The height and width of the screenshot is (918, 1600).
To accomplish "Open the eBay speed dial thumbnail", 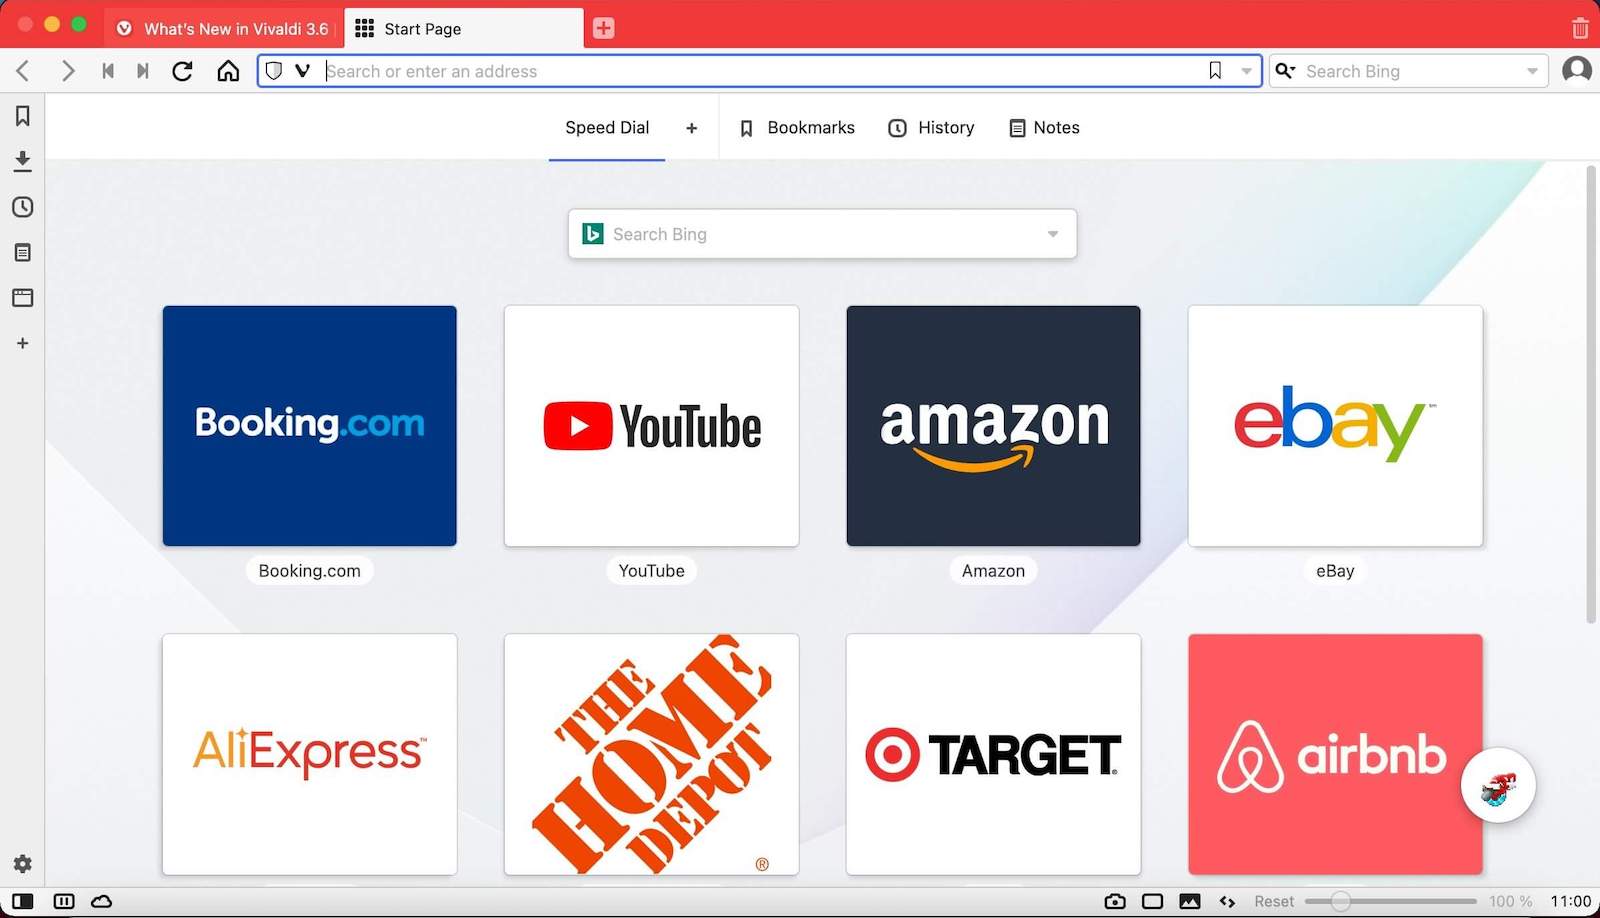I will click(1335, 426).
